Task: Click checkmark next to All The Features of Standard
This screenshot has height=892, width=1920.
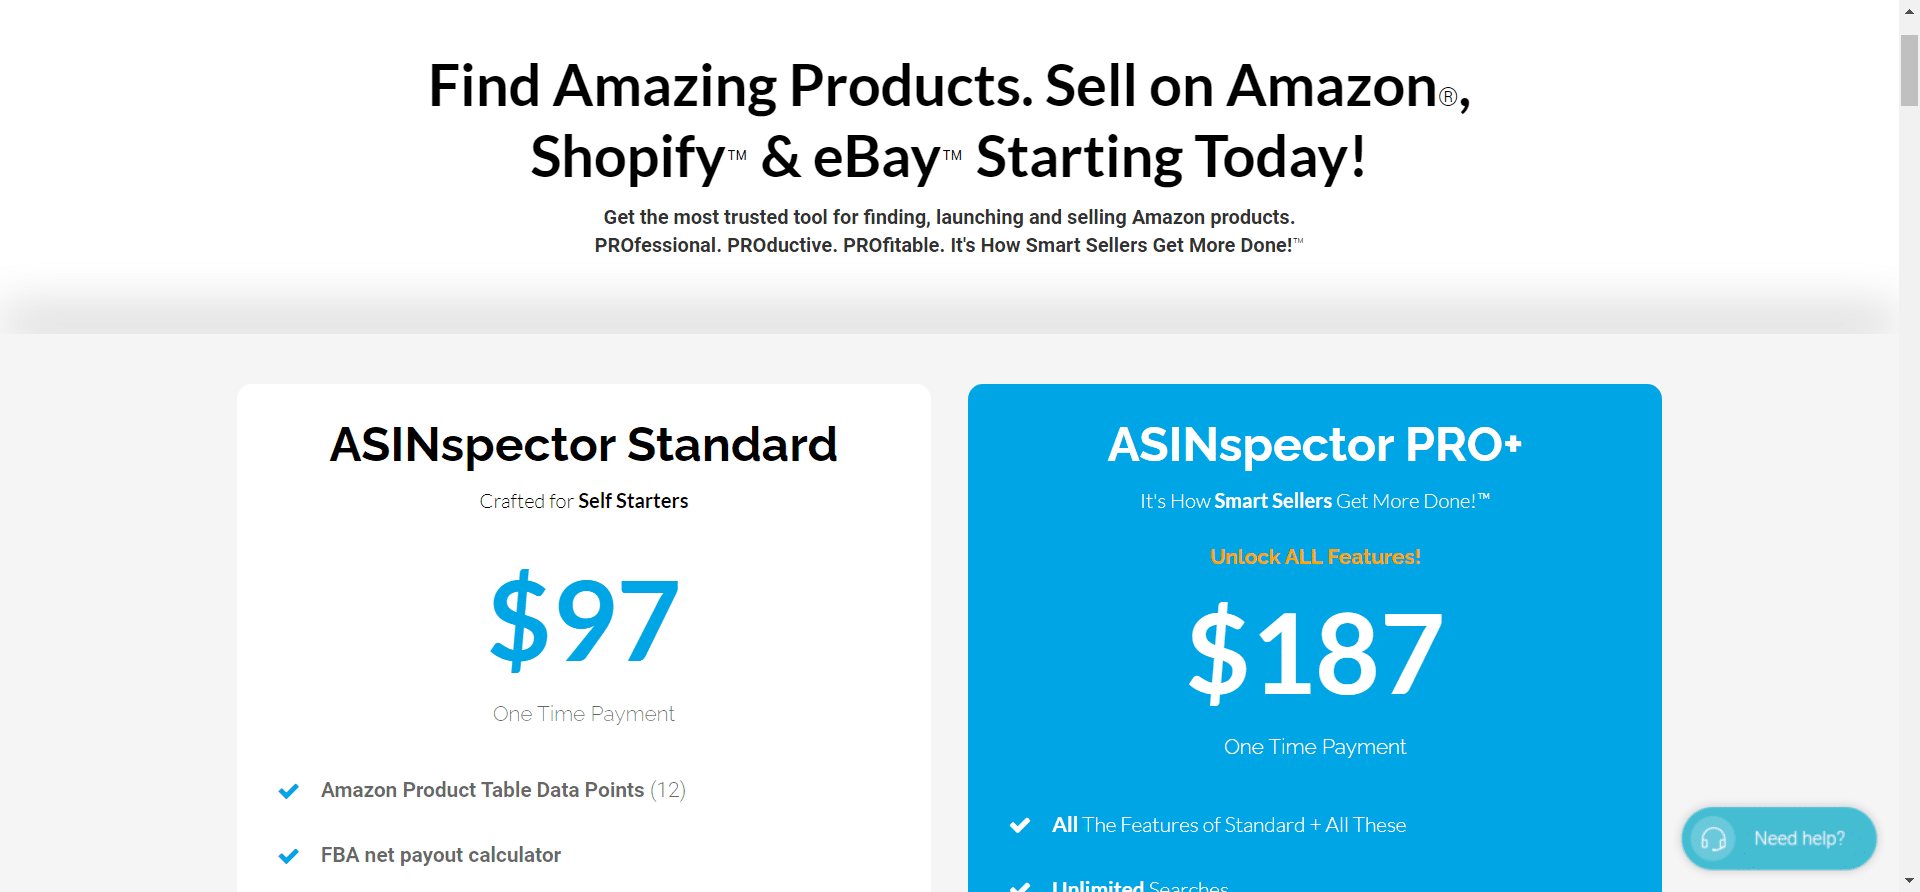Action: (x=1020, y=825)
